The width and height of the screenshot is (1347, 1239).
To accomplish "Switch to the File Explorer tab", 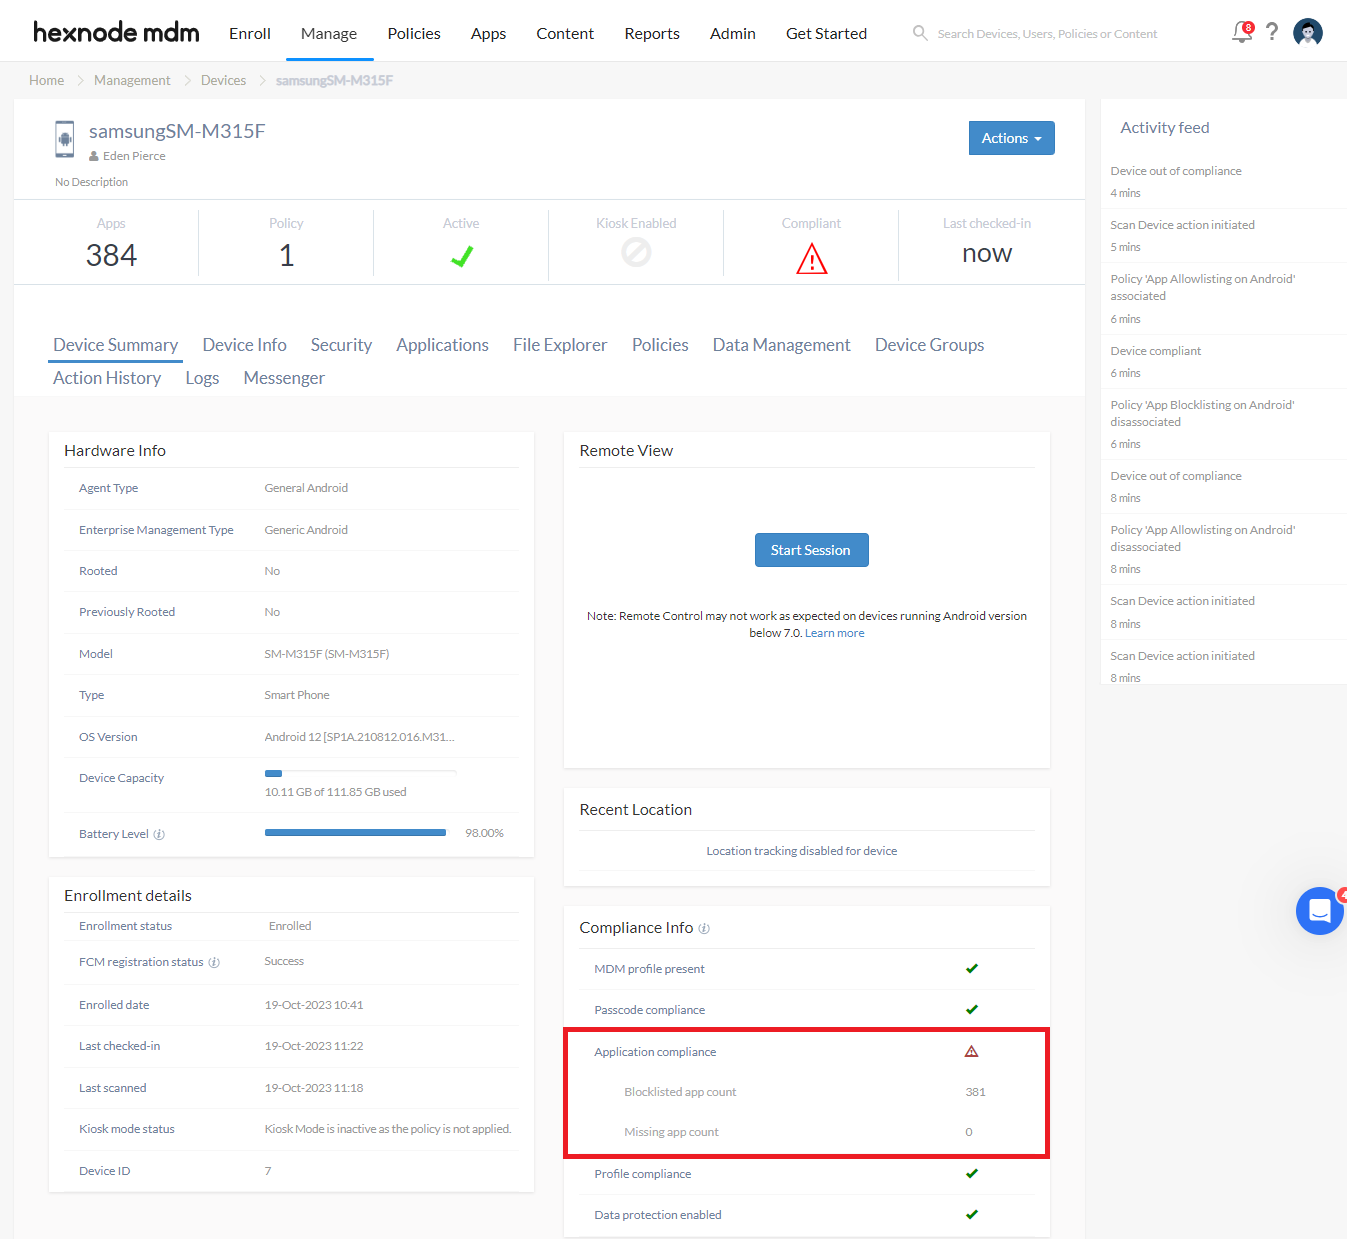I will (560, 345).
